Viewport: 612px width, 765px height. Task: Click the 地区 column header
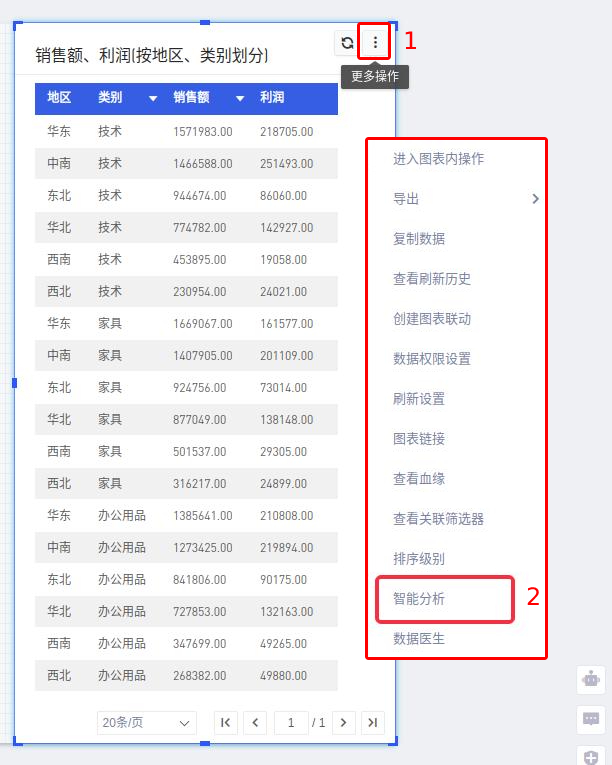click(x=59, y=98)
